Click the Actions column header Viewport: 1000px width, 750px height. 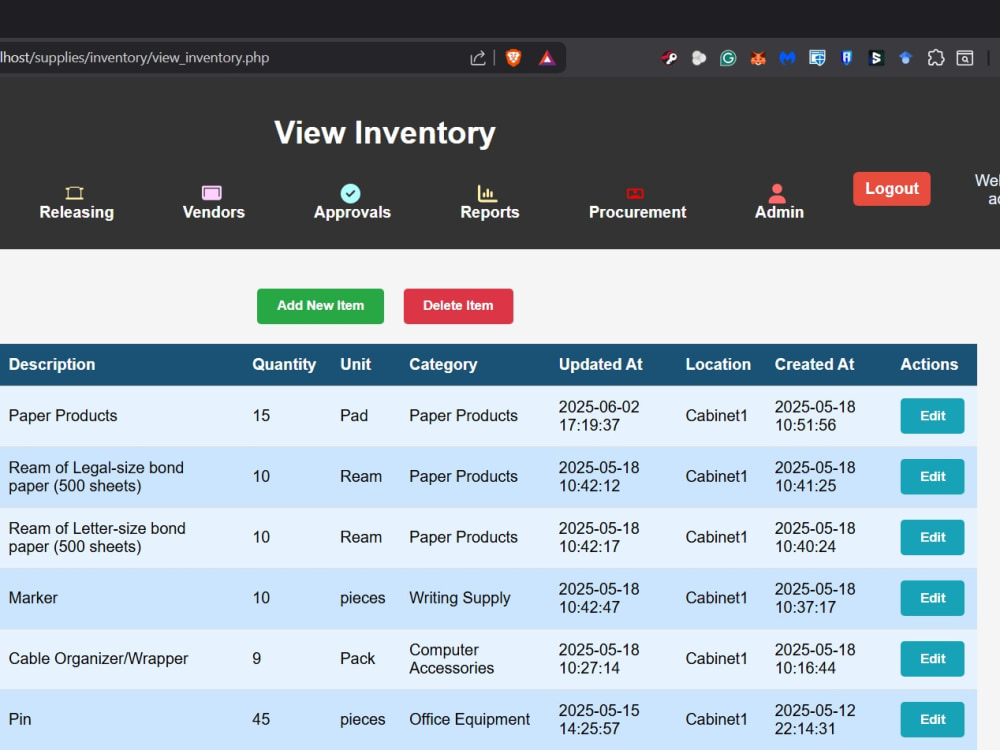pos(929,364)
